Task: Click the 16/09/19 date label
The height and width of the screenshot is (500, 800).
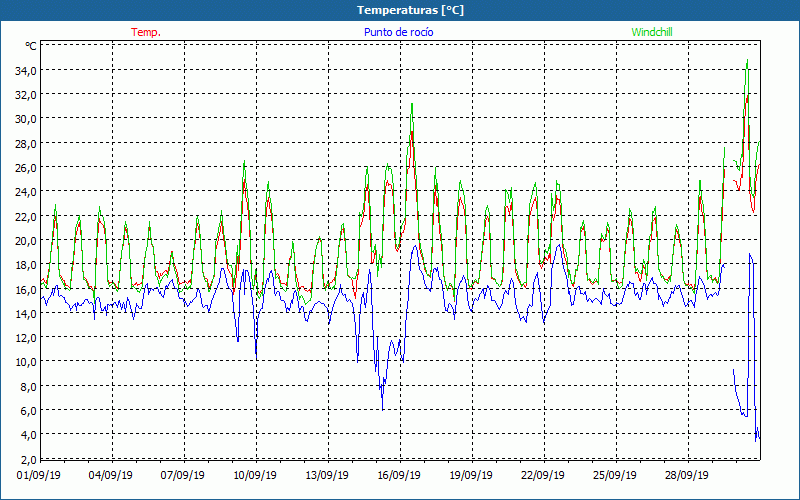Action: (399, 475)
